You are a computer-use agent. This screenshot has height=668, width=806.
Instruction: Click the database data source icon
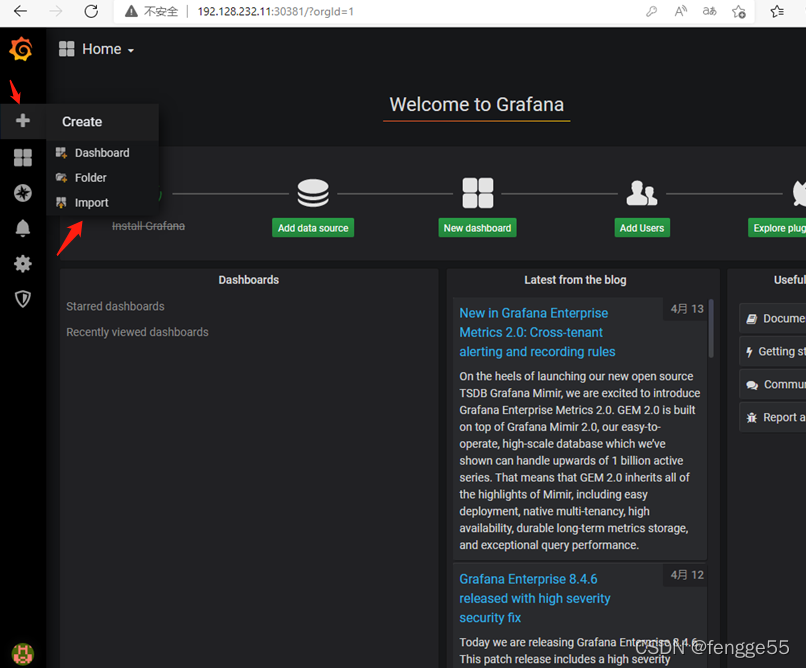(313, 193)
